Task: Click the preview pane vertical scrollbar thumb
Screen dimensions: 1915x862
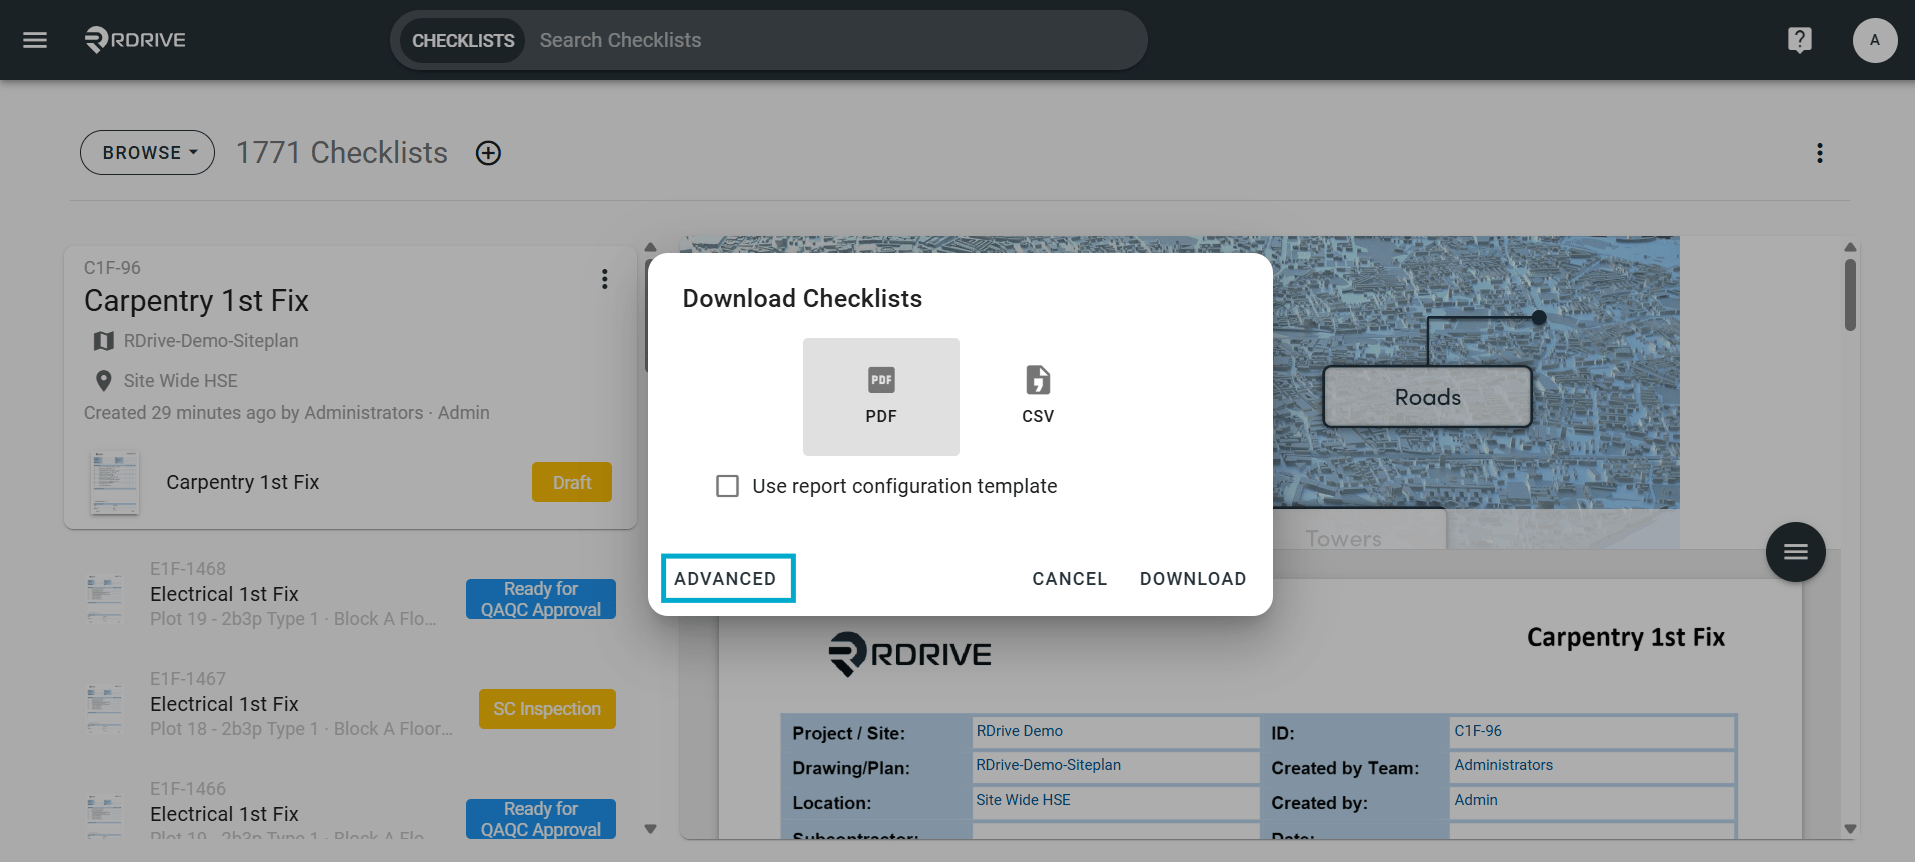Action: [1849, 295]
